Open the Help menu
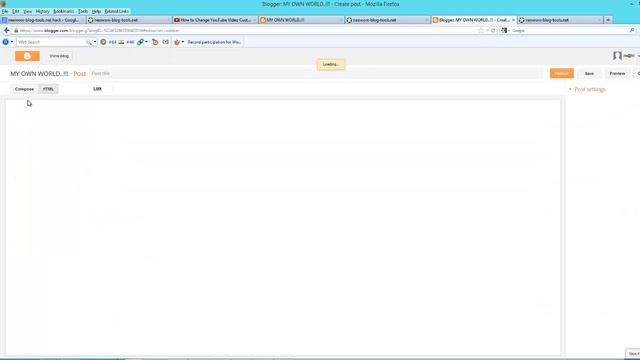Screen dimensions: 640x360 tap(96, 11)
